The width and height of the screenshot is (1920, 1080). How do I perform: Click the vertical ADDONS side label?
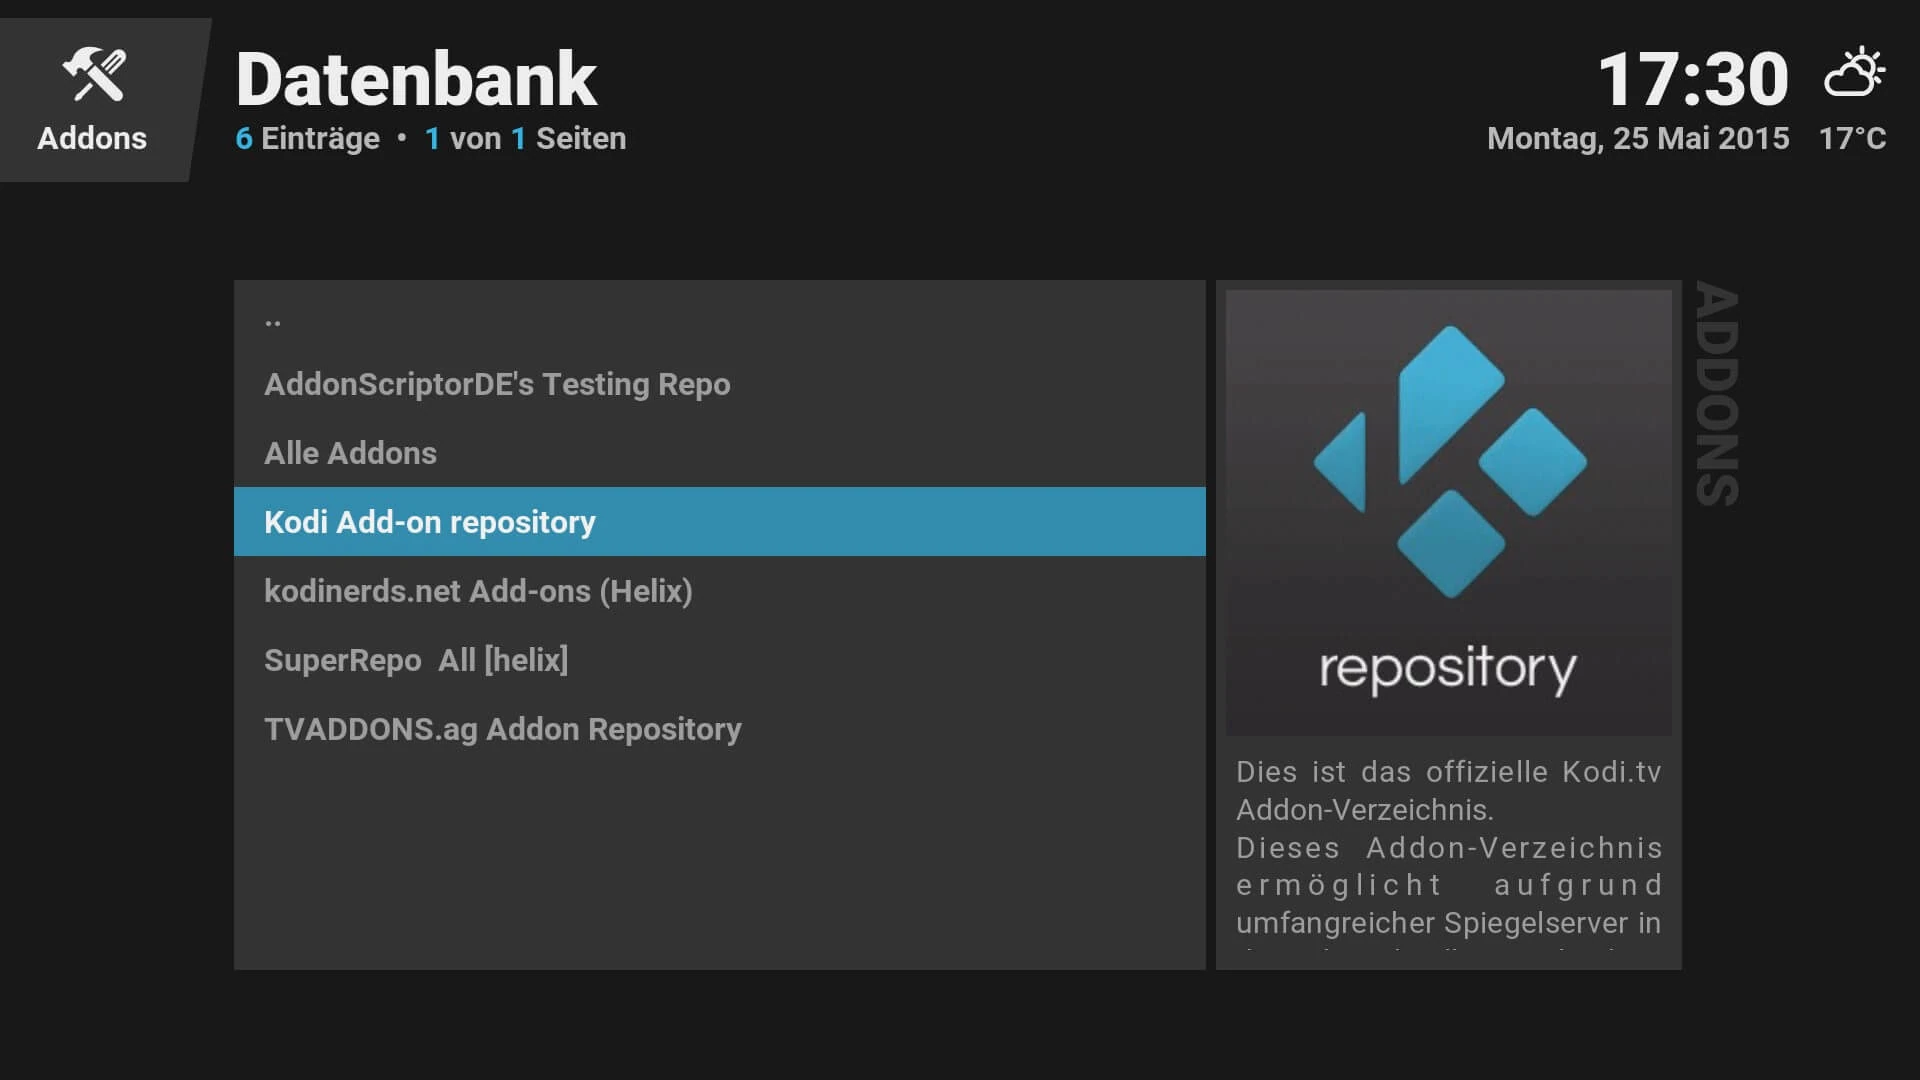coord(1717,394)
